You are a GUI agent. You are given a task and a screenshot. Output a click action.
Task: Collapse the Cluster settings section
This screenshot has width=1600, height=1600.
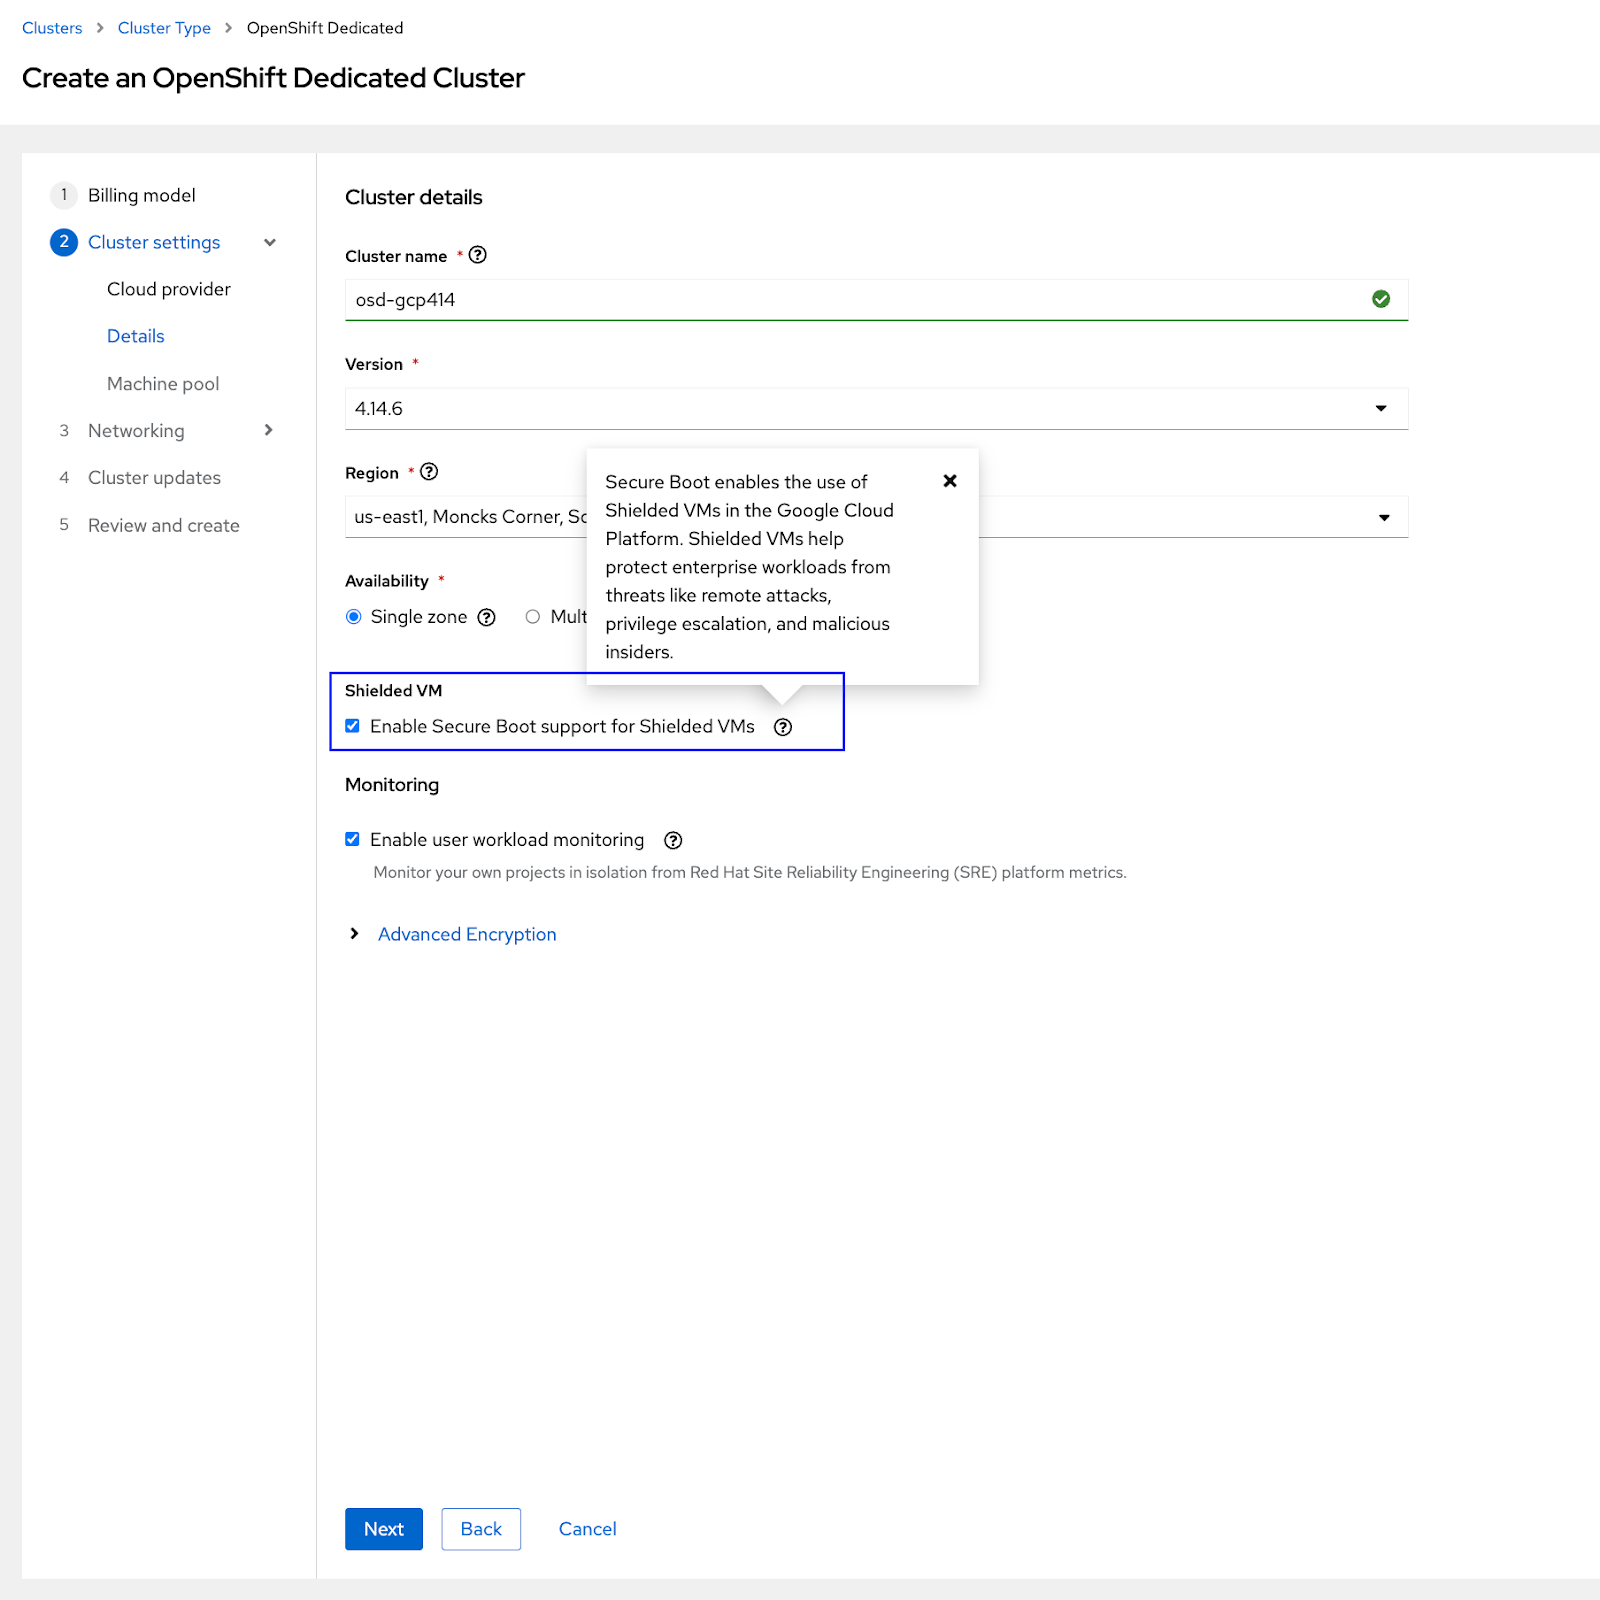(x=269, y=242)
